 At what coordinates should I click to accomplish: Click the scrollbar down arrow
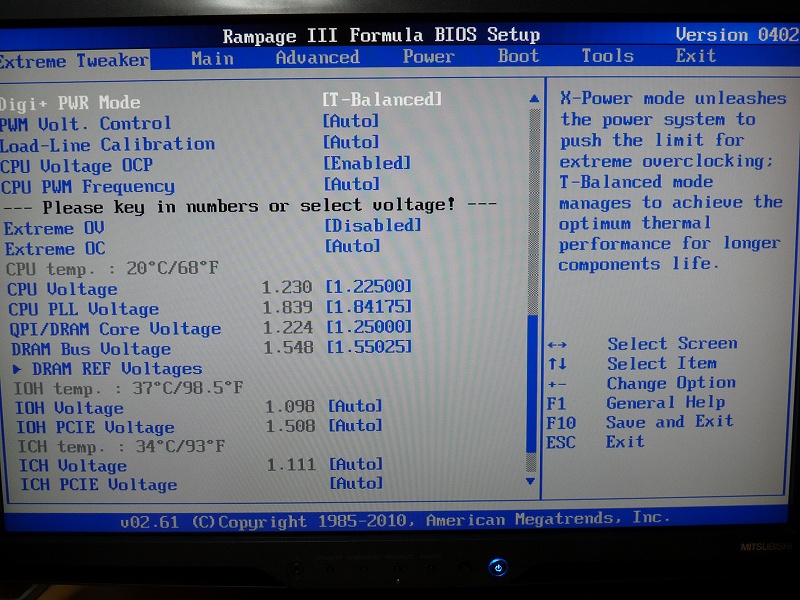tap(531, 481)
